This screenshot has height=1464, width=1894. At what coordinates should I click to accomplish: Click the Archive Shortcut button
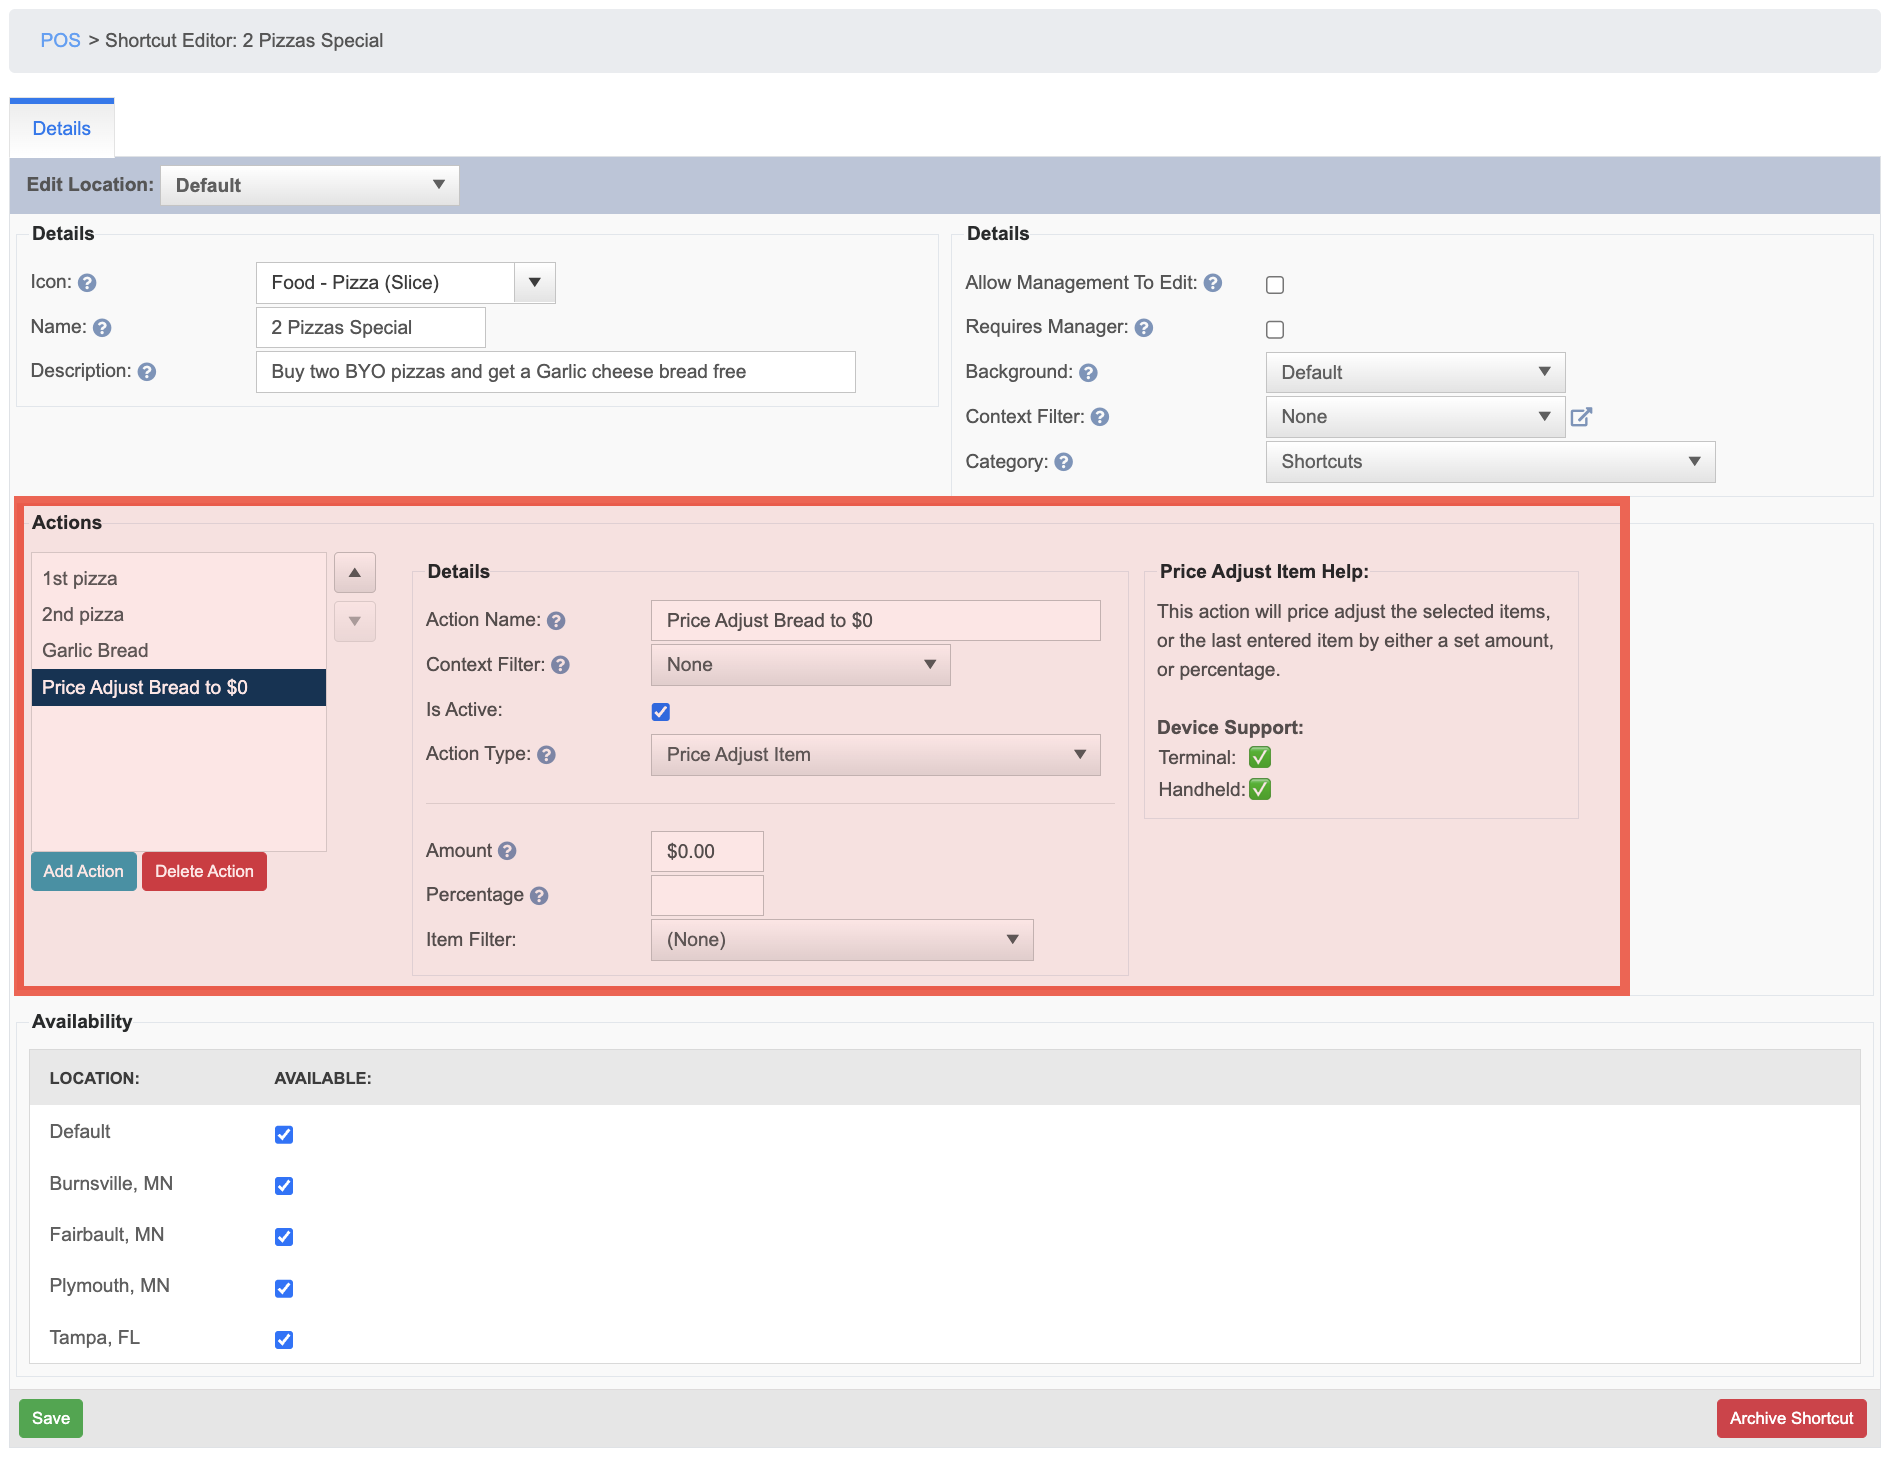tap(1791, 1419)
